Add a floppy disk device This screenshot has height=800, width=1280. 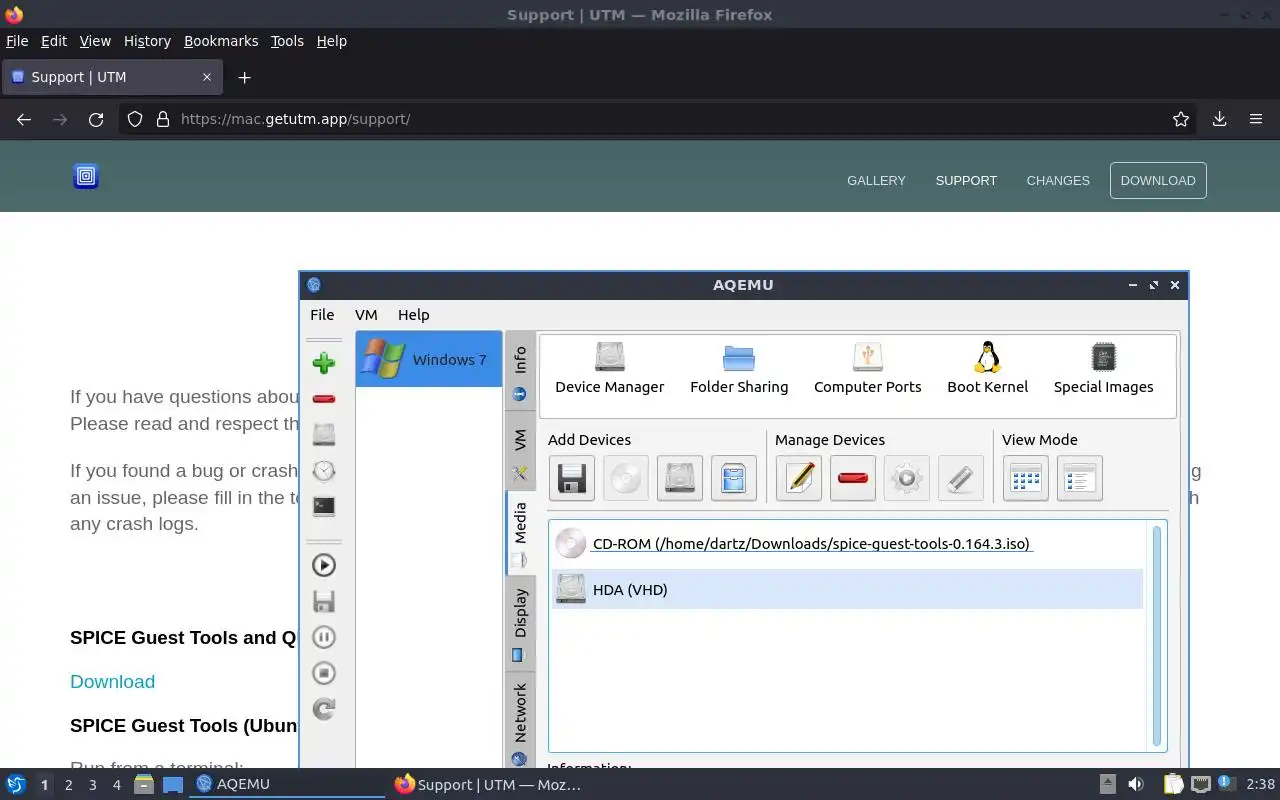572,478
